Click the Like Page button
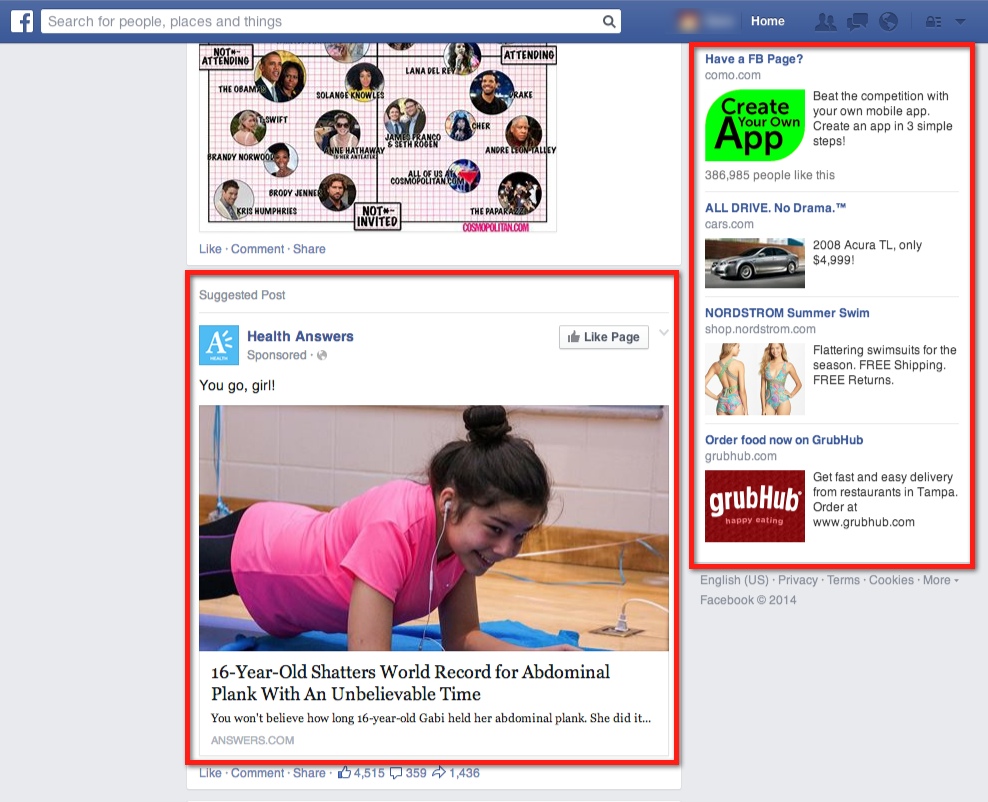The image size is (988, 802). [x=604, y=337]
